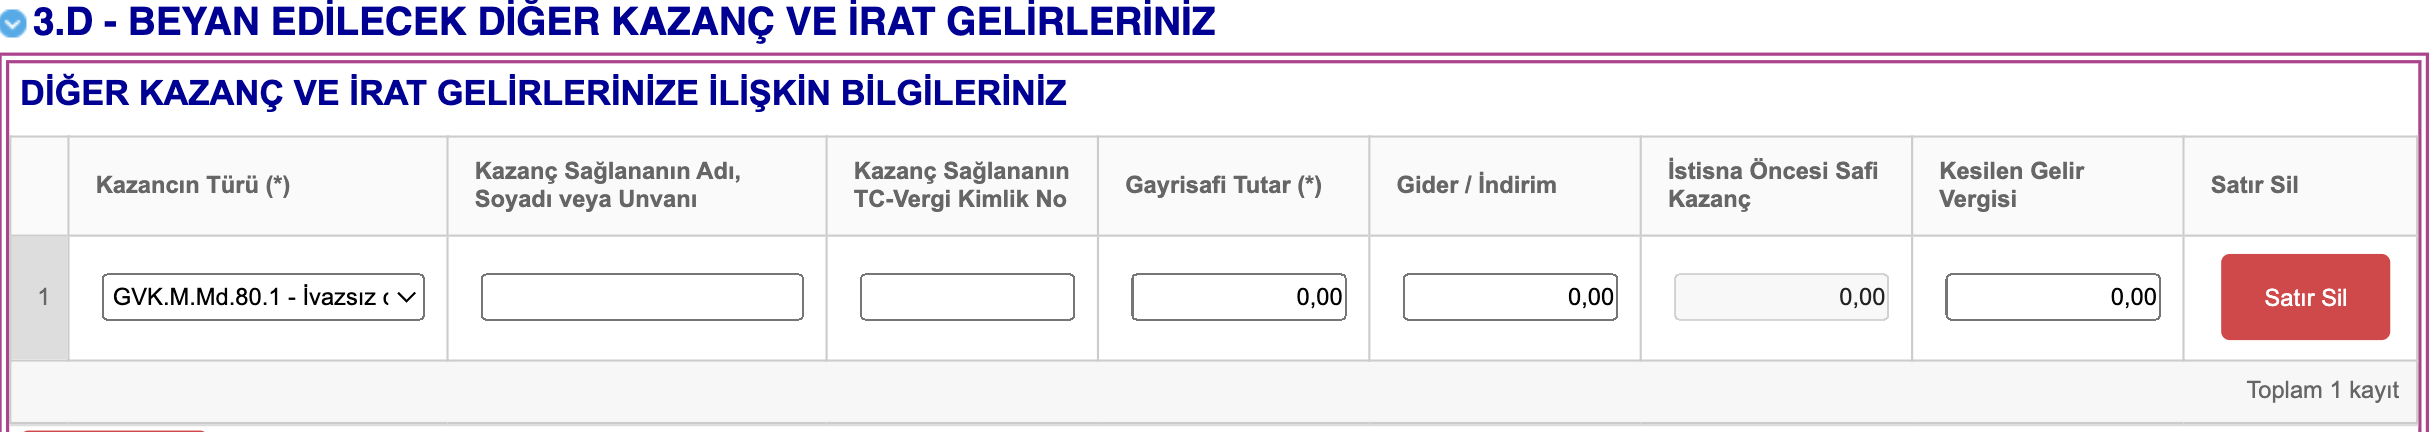2436x432 pixels.
Task: Click the read-only İstisna Öncesi Safi Kazanç field
Action: 1781,297
